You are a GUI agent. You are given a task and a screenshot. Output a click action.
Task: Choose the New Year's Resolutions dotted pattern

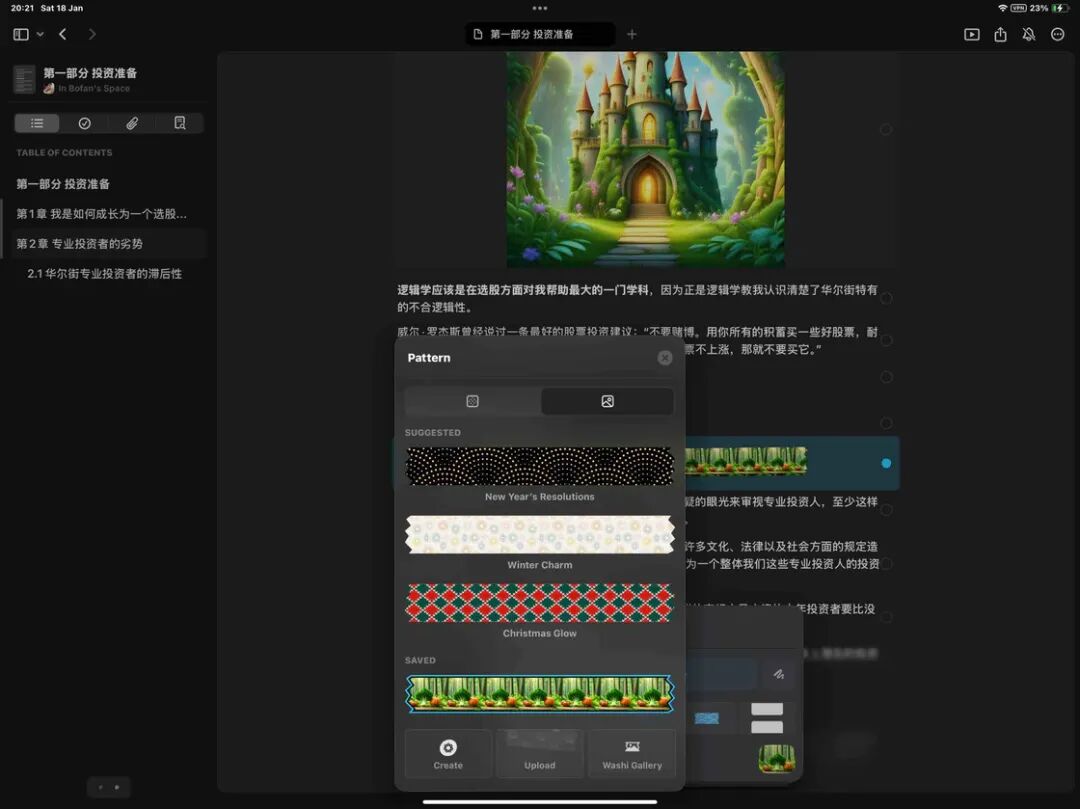(540, 466)
